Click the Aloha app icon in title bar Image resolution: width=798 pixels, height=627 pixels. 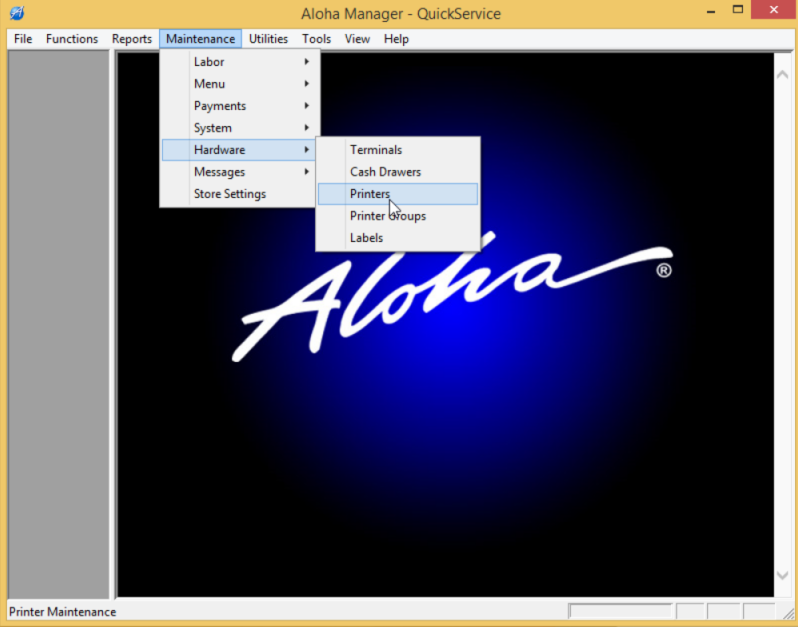pyautogui.click(x=17, y=13)
